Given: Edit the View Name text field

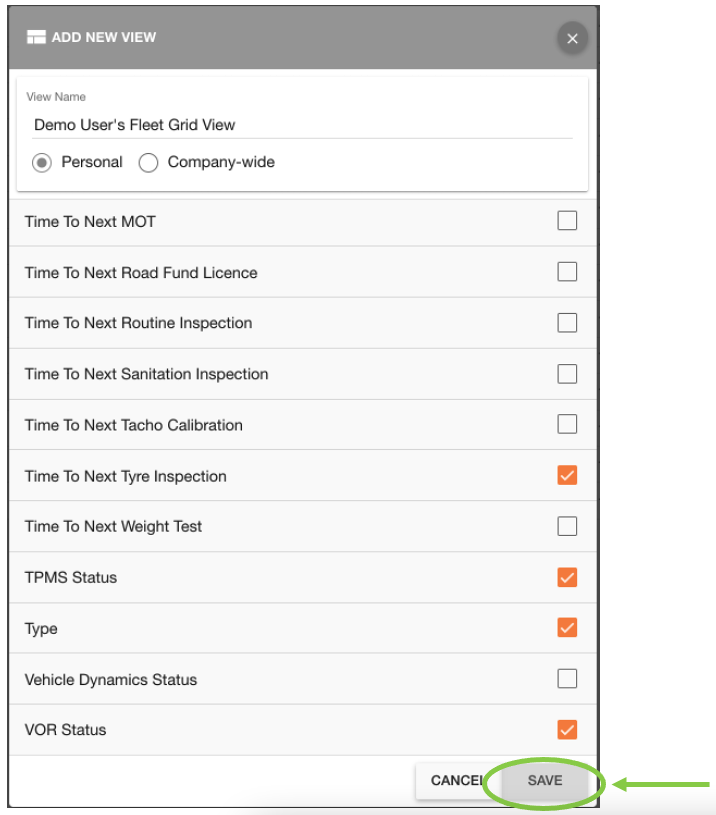Looking at the screenshot, I should [x=300, y=125].
